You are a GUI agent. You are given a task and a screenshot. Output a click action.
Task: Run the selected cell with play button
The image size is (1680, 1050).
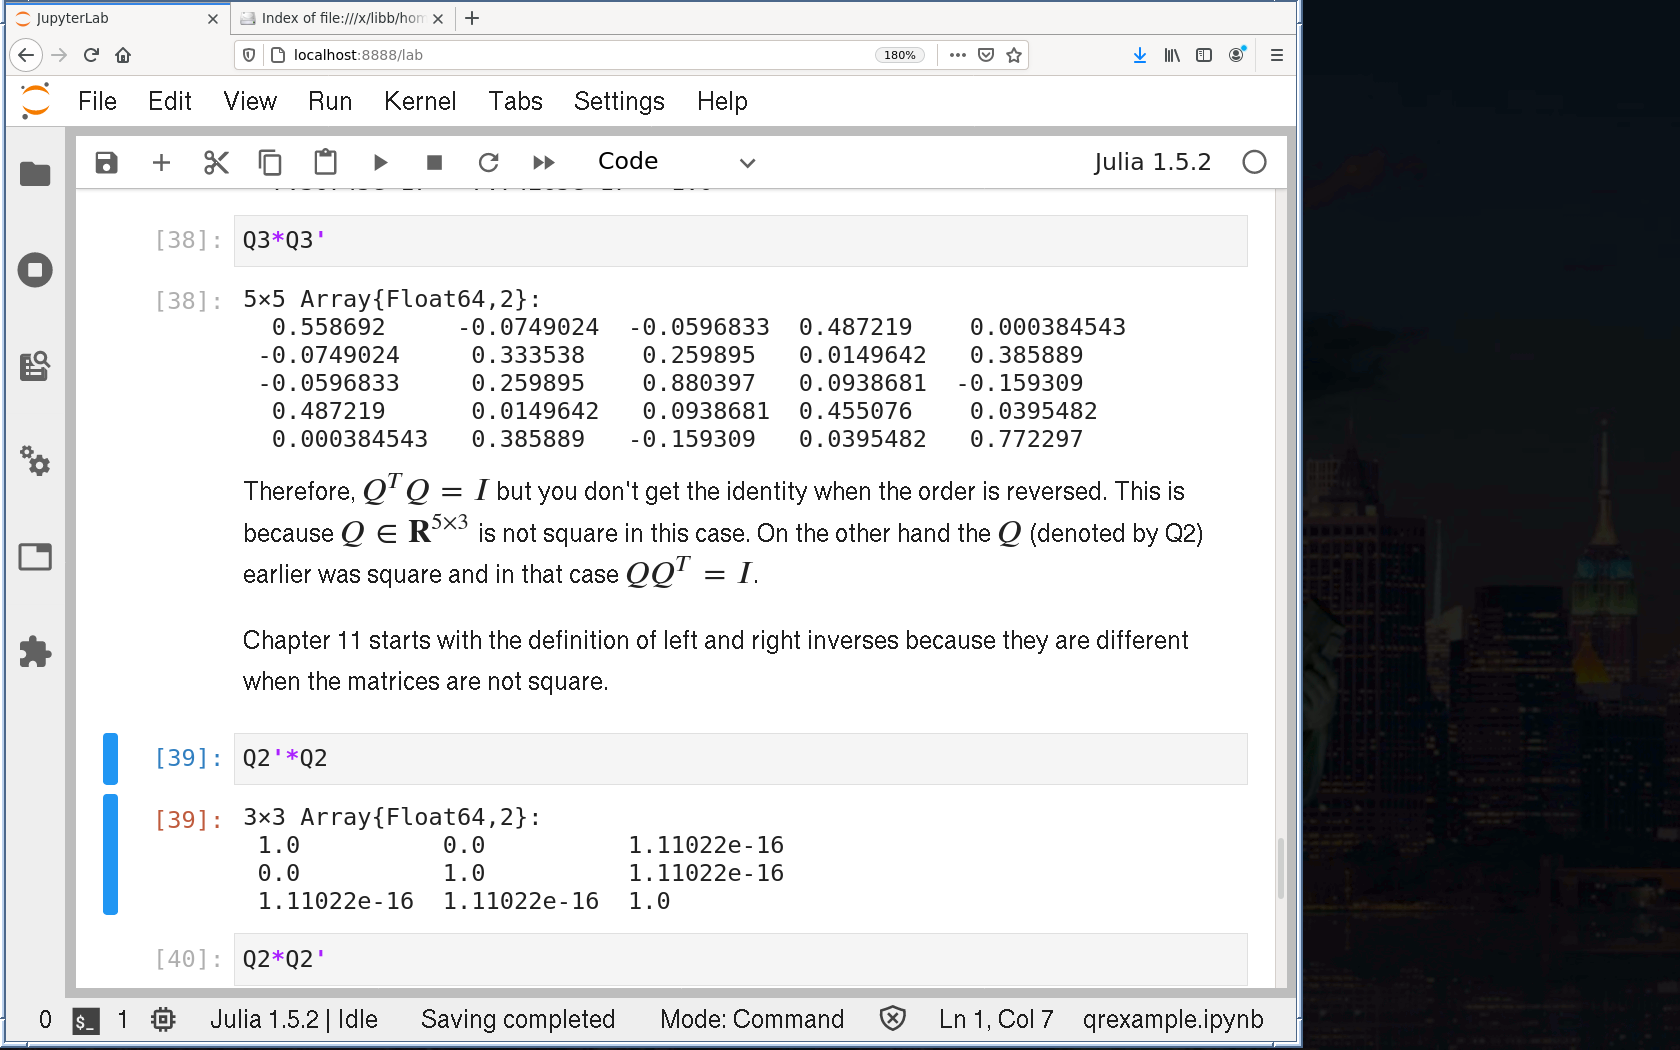[x=380, y=162]
